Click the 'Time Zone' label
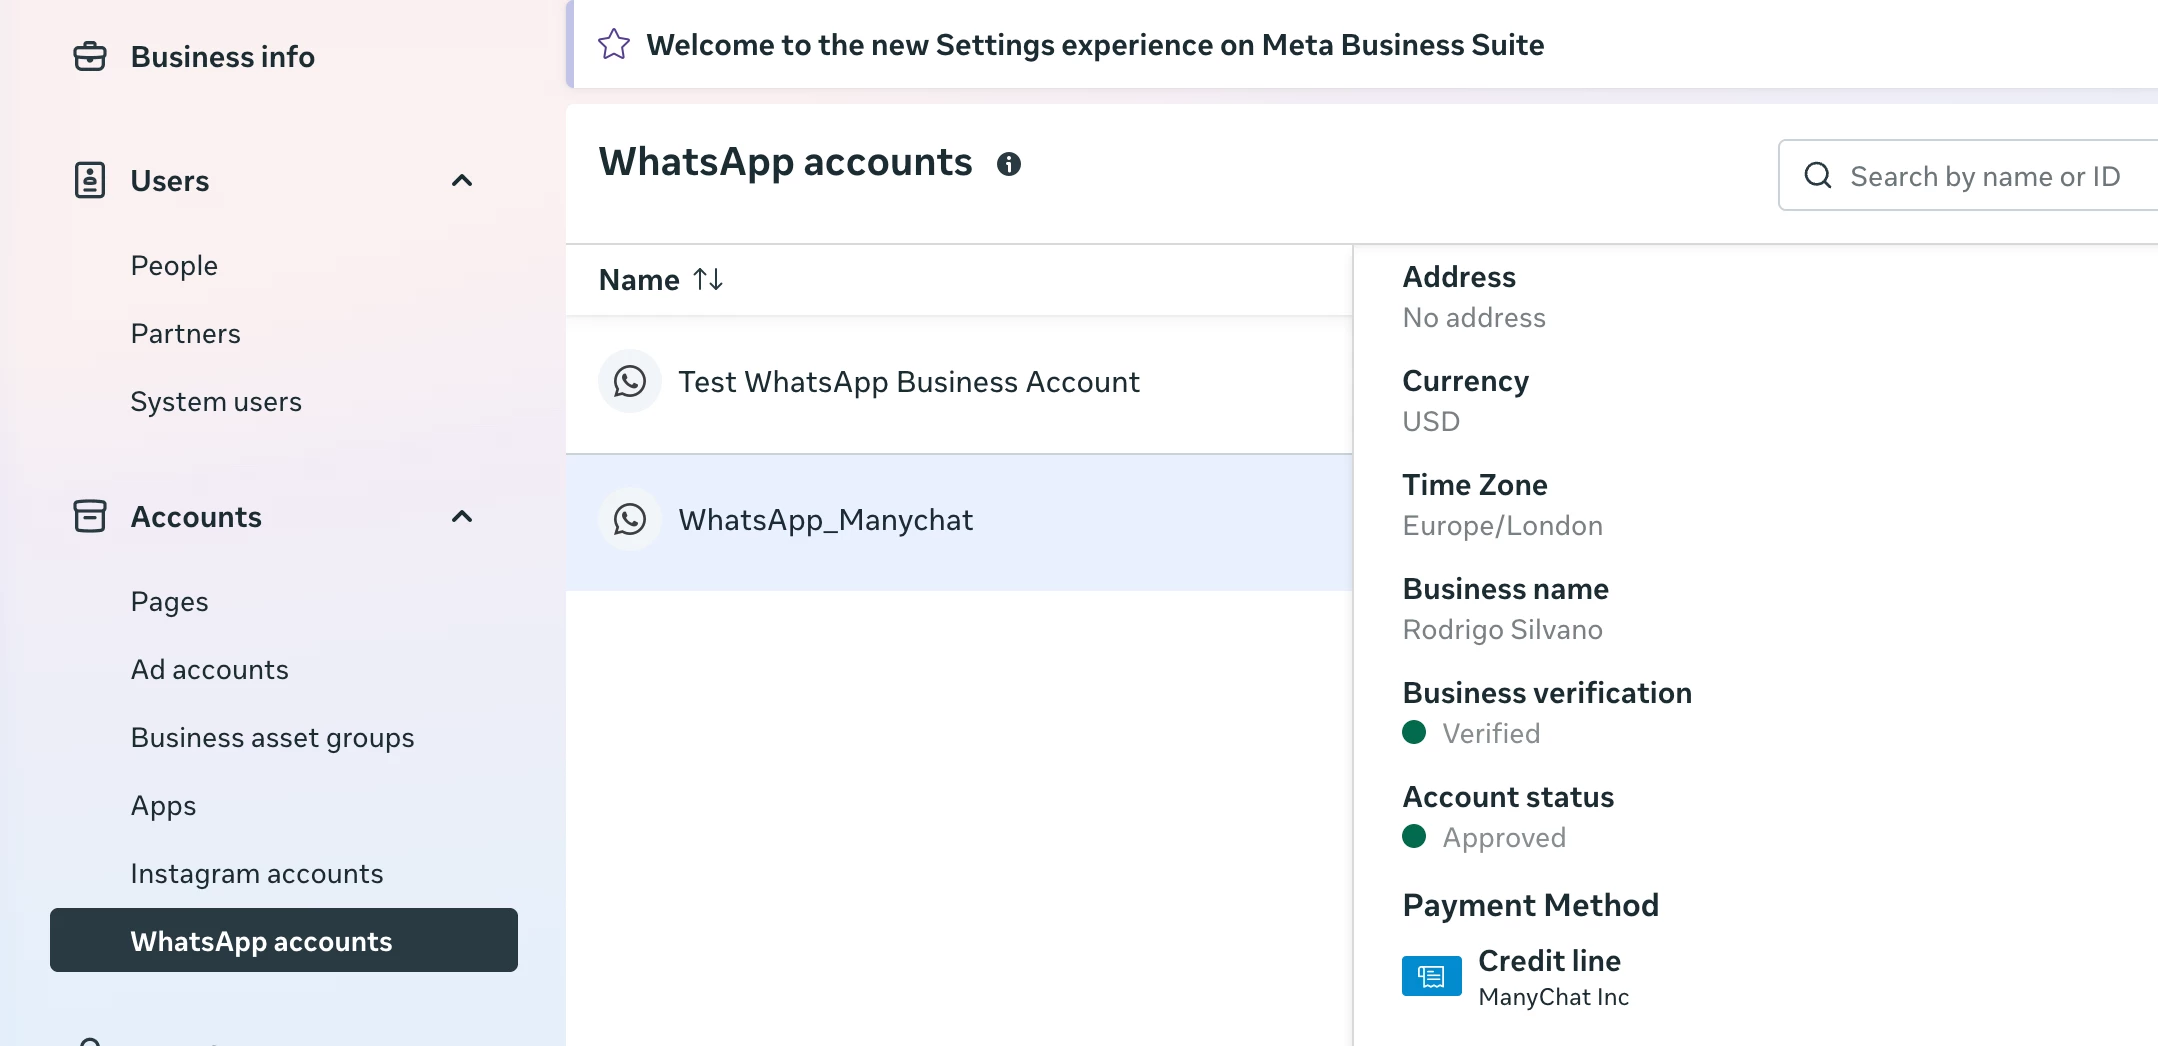Viewport: 2158px width, 1046px height. 1475,484
